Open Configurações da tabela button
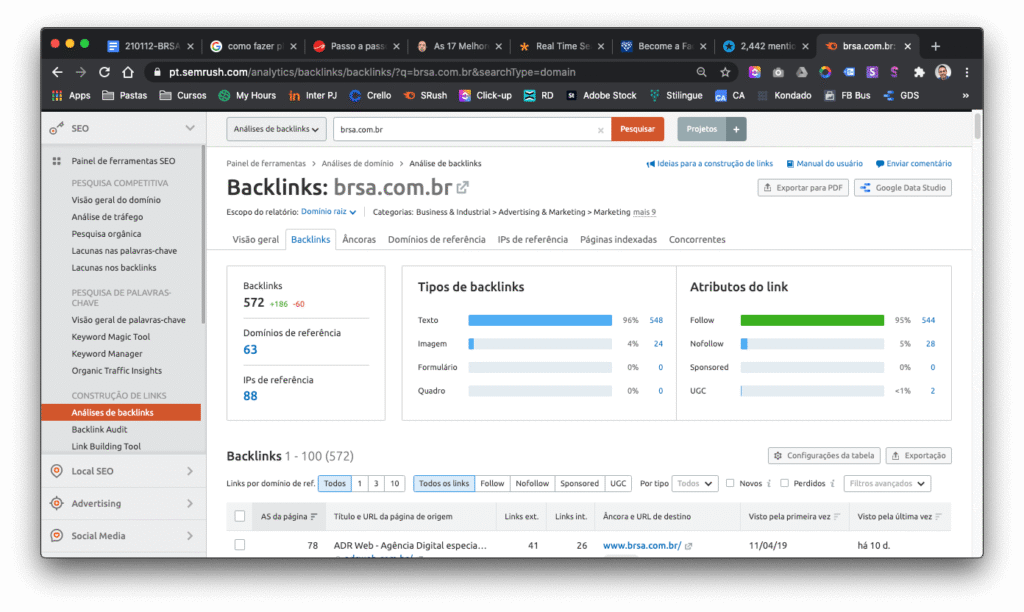The width and height of the screenshot is (1024, 612). 824,456
